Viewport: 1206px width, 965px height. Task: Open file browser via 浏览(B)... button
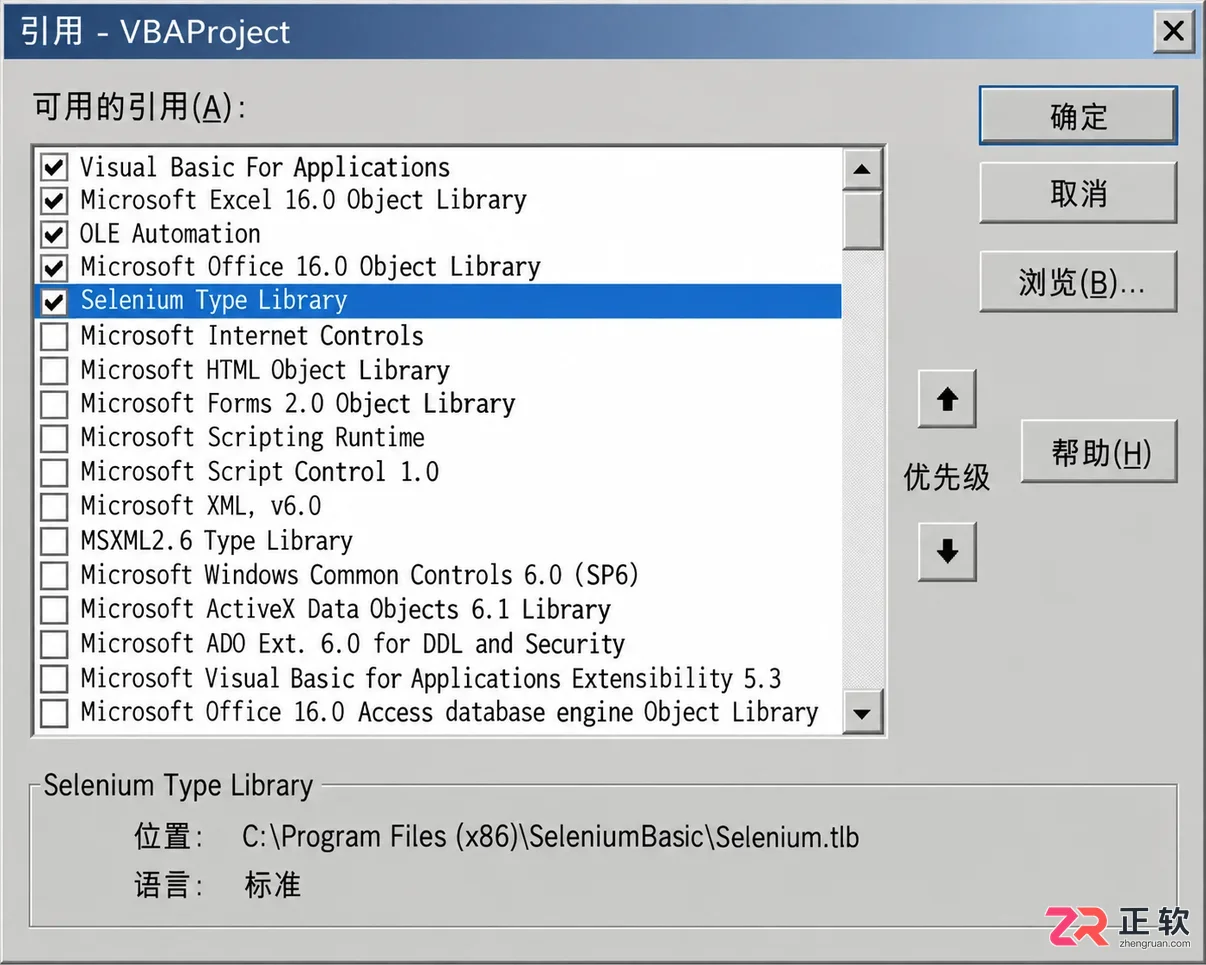1078,283
